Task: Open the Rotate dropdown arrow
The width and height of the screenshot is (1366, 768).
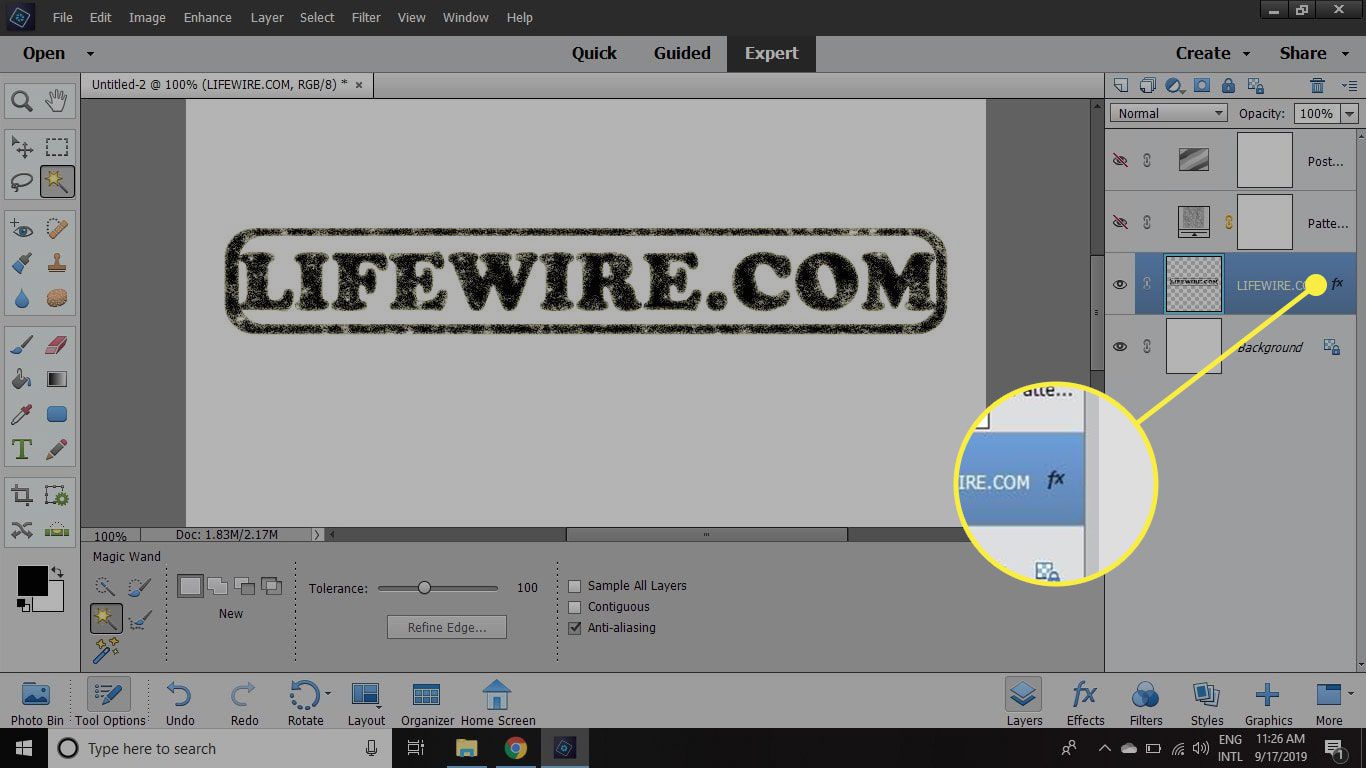Action: point(328,692)
